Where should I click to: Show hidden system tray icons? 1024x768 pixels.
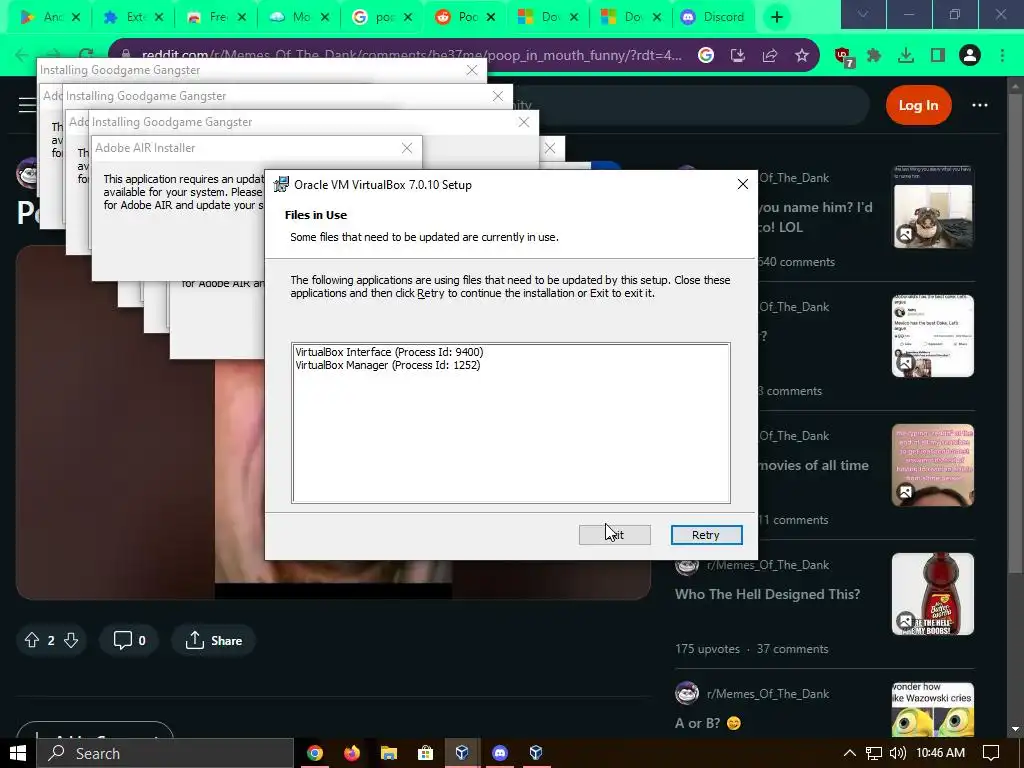pyautogui.click(x=850, y=753)
